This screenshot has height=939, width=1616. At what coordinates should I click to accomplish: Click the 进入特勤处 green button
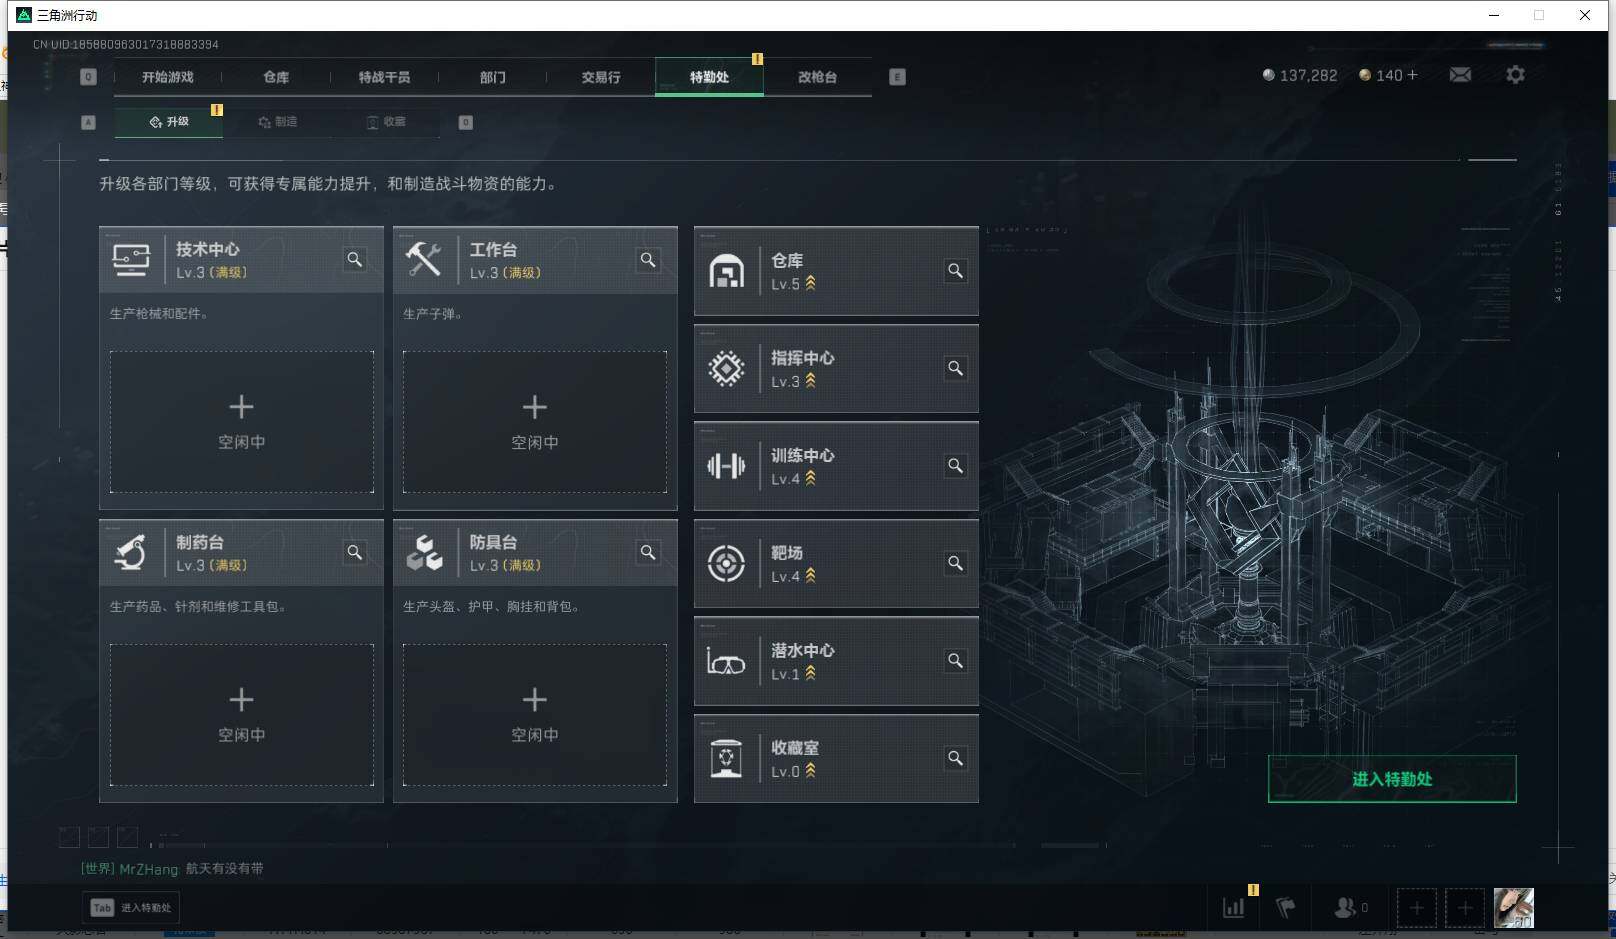pyautogui.click(x=1391, y=778)
